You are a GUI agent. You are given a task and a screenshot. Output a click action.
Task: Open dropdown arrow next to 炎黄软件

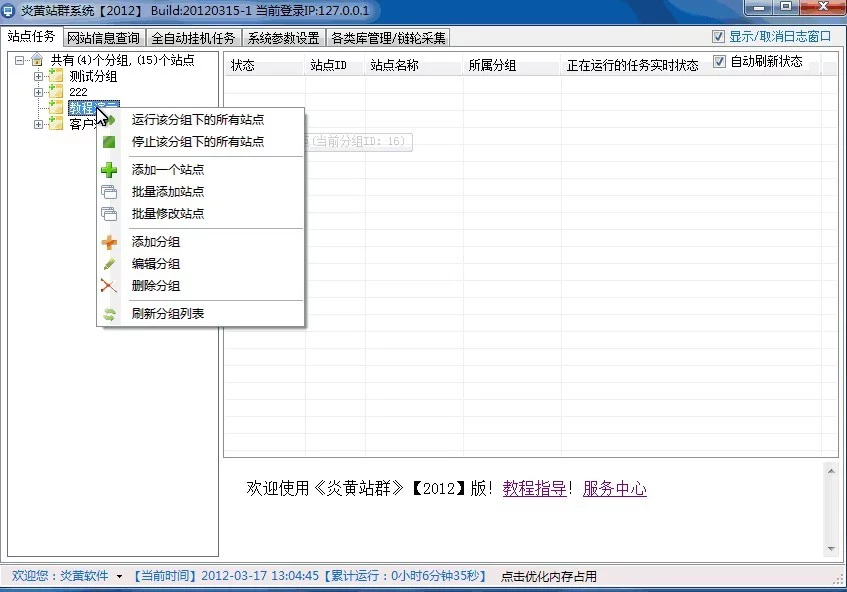tap(119, 576)
